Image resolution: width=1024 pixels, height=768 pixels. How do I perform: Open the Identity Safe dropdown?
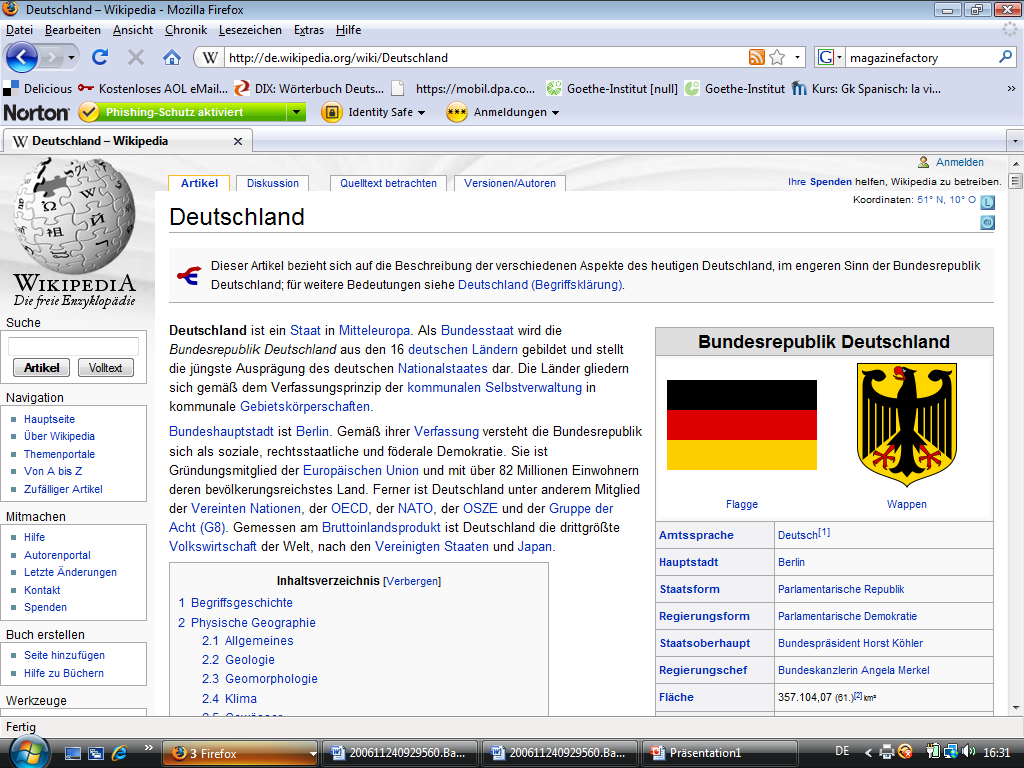(421, 113)
